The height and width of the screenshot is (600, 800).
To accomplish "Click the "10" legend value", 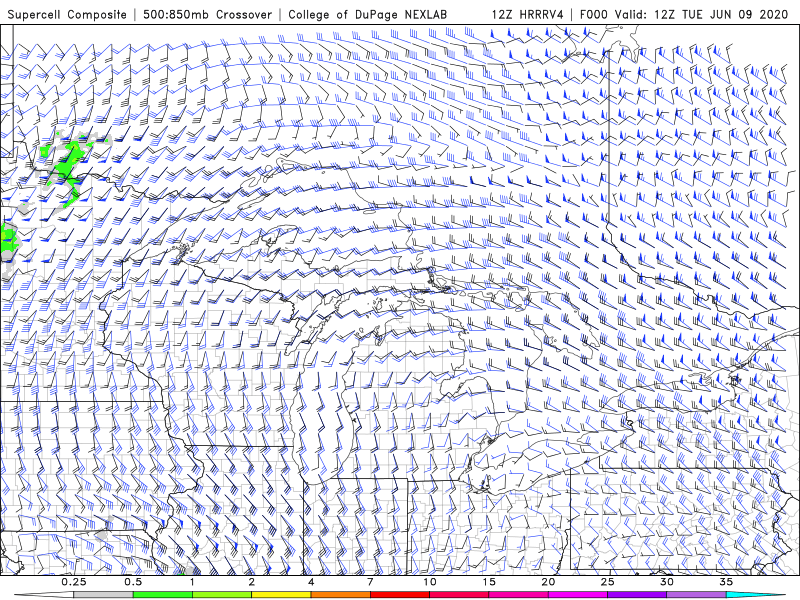I will pyautogui.click(x=430, y=582).
